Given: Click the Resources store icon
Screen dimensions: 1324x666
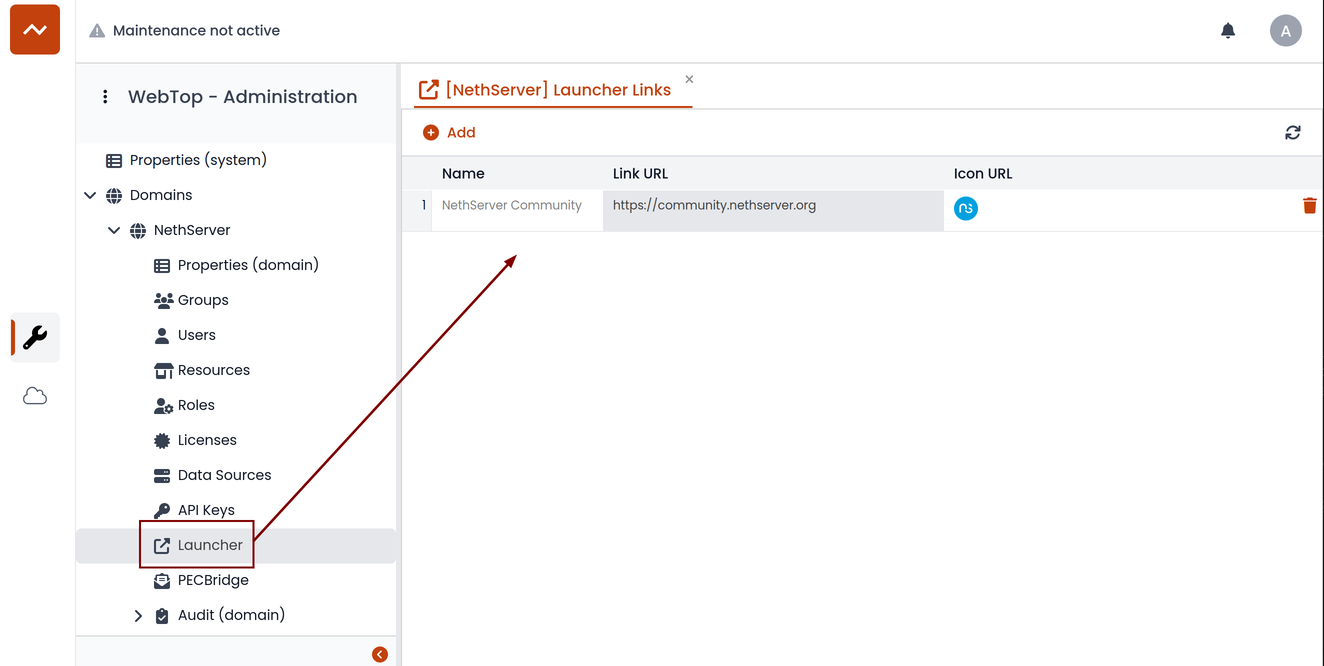Looking at the screenshot, I should [x=163, y=370].
